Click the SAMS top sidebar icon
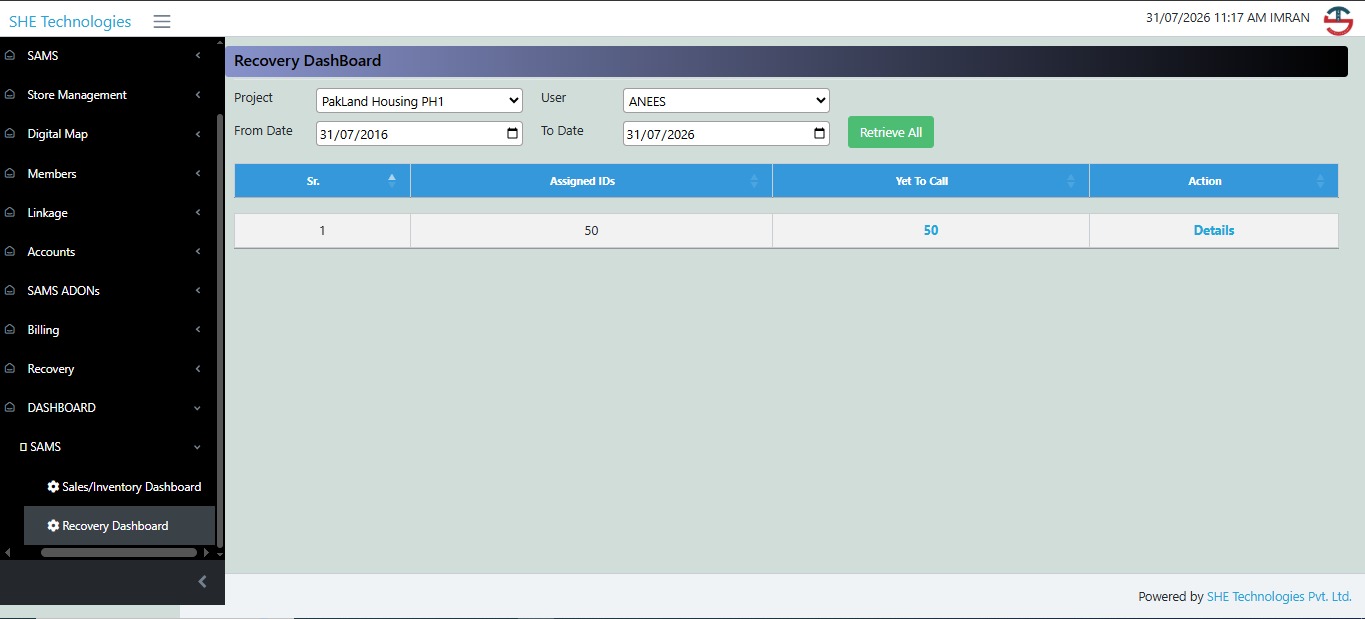The height and width of the screenshot is (619, 1365). click(x=10, y=56)
